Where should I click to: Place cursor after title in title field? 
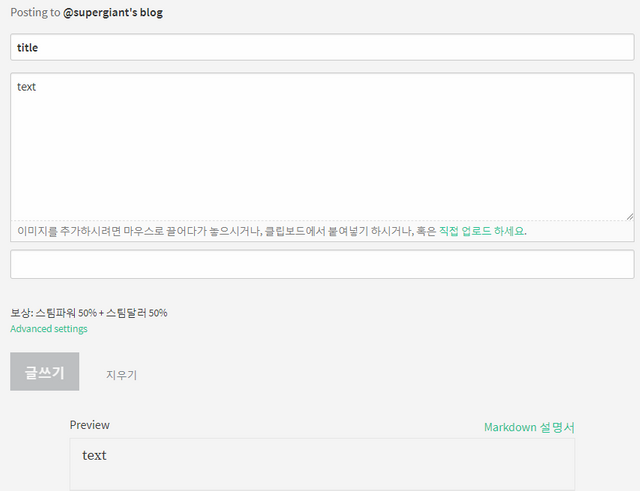(39, 47)
